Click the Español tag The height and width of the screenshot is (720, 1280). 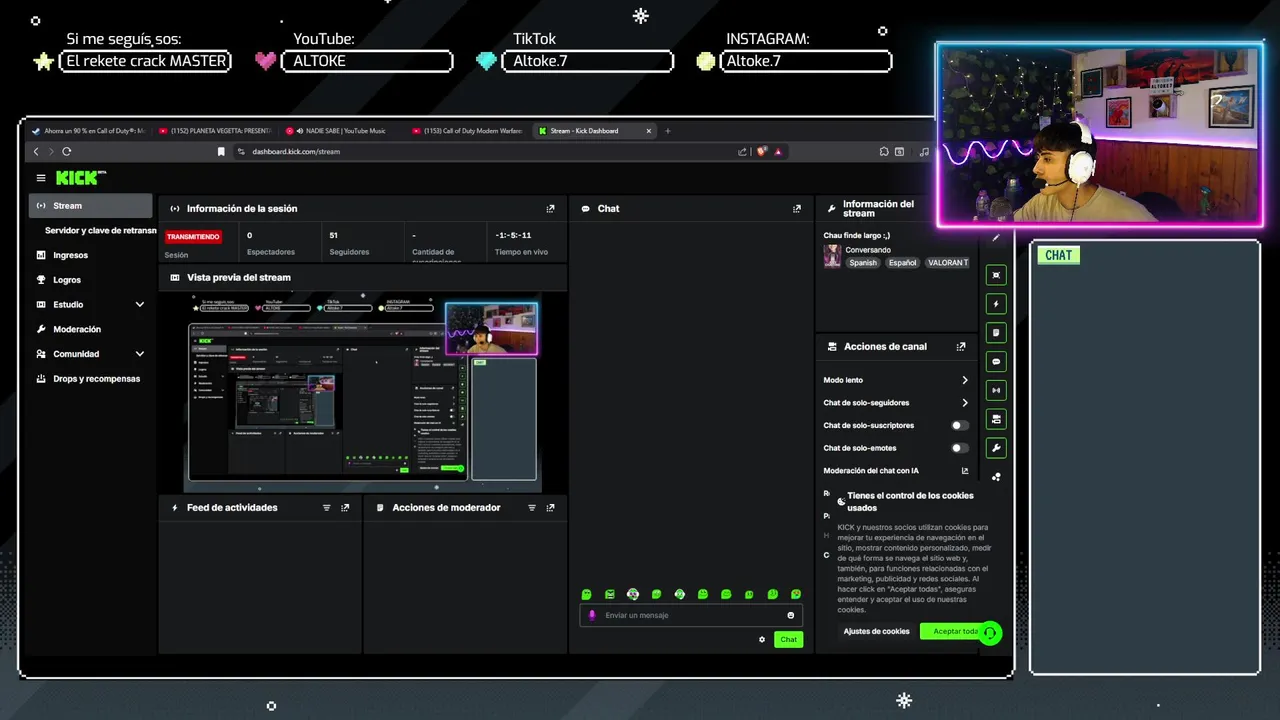coord(902,263)
